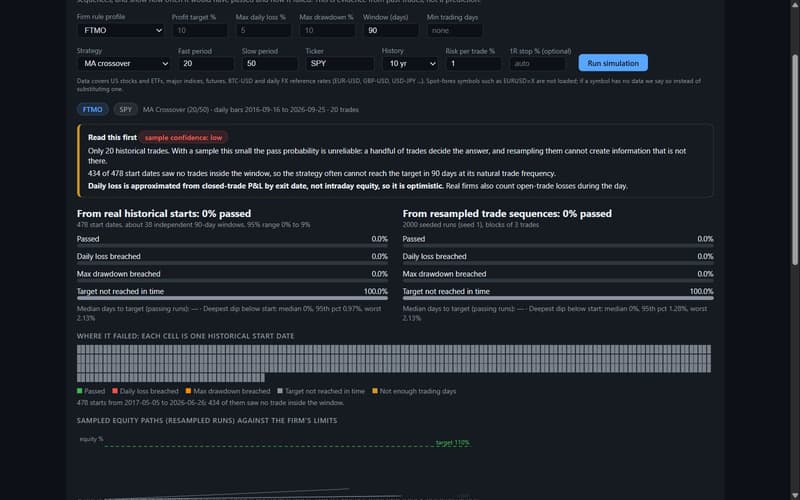The image size is (800, 500).
Task: Click 'equity %' chart axis label
Action: [x=91, y=439]
